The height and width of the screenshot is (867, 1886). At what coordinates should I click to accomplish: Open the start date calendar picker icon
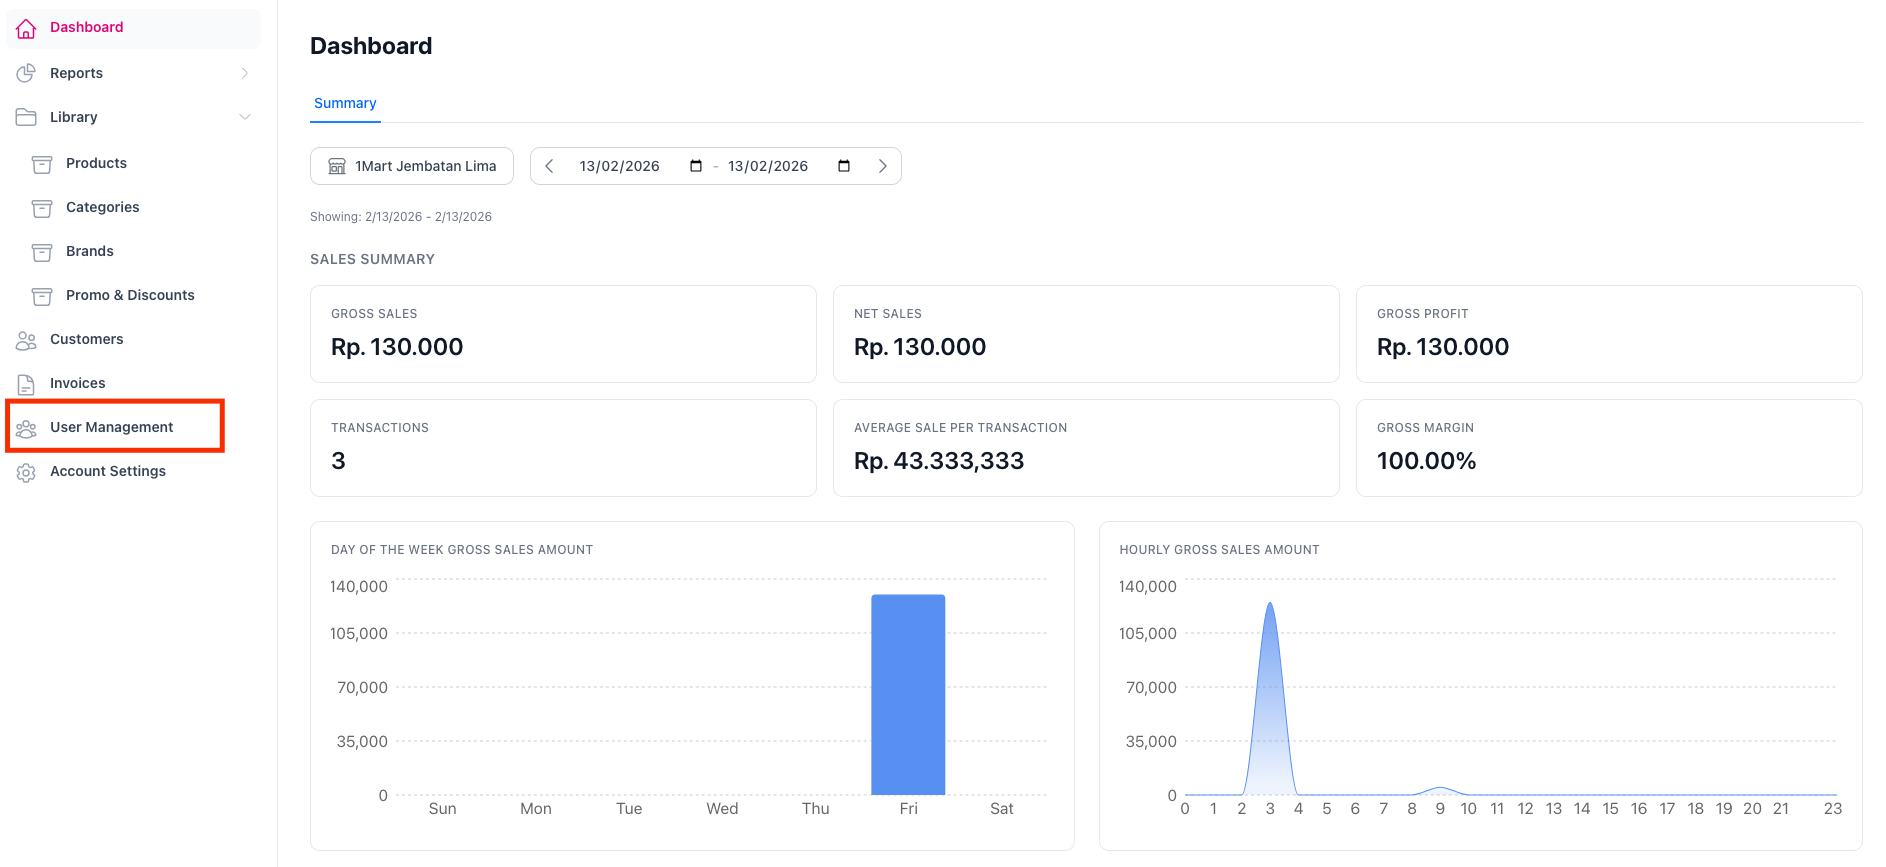tap(696, 166)
